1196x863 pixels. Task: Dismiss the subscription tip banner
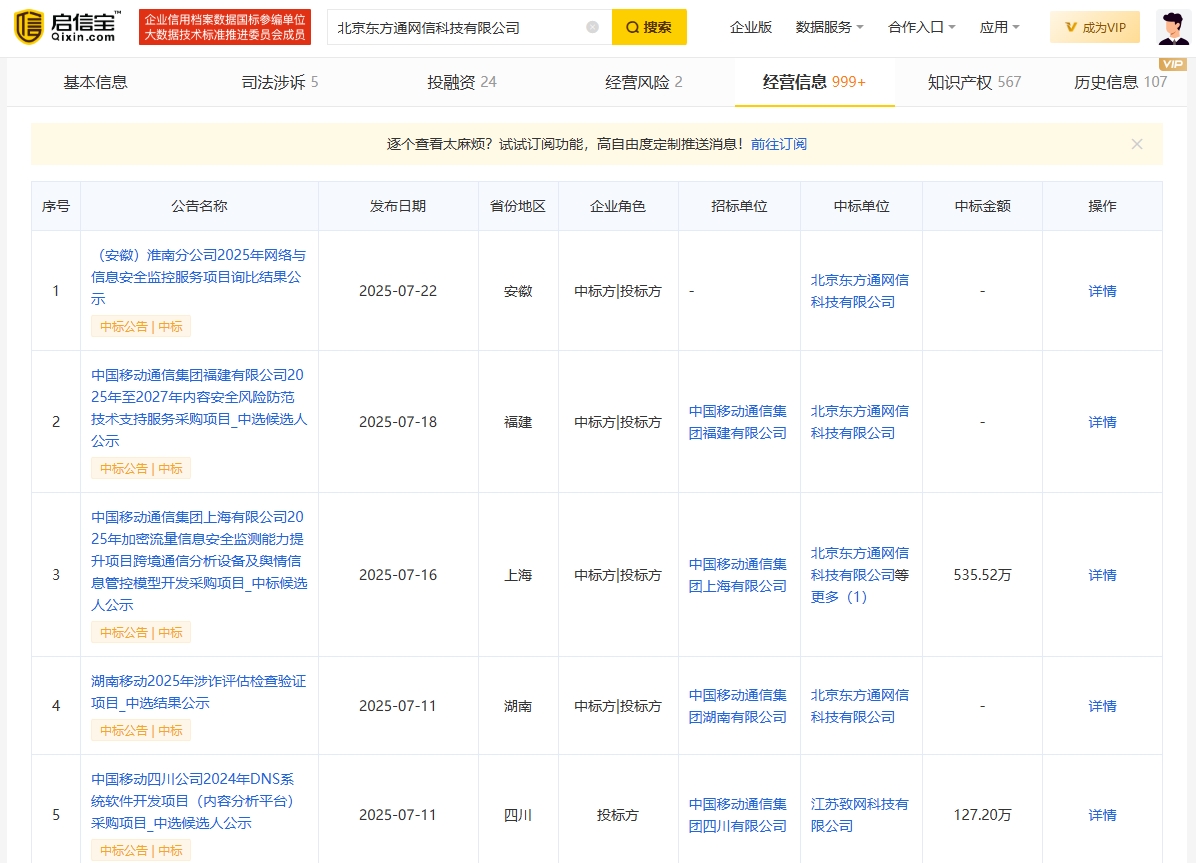click(1137, 144)
